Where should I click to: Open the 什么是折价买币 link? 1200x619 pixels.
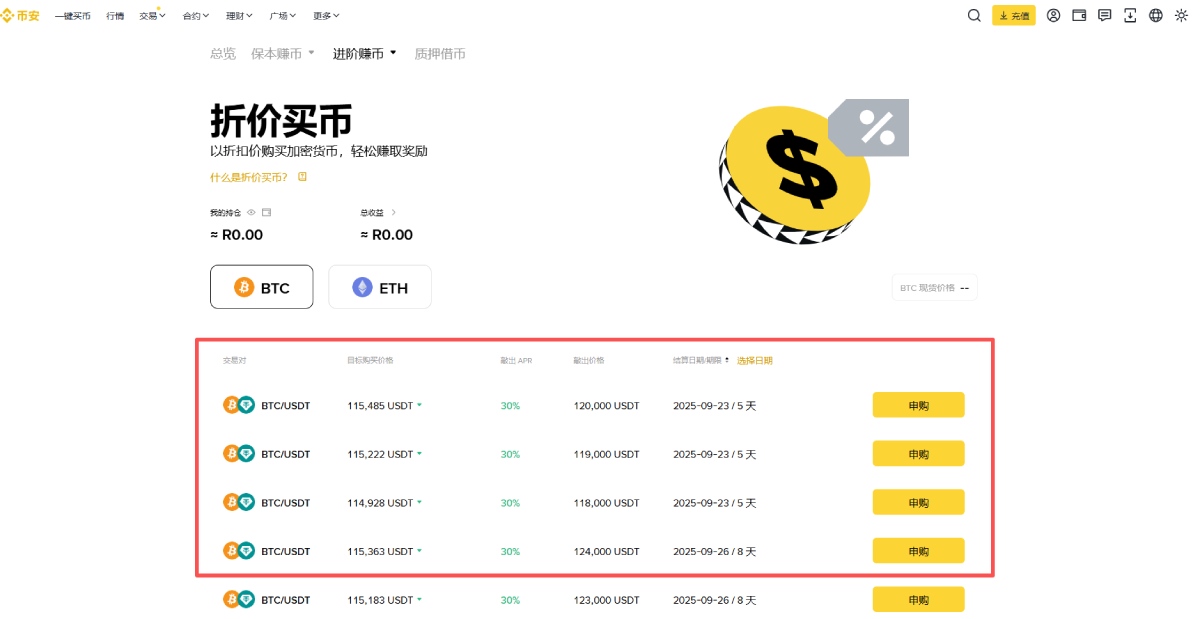point(250,176)
